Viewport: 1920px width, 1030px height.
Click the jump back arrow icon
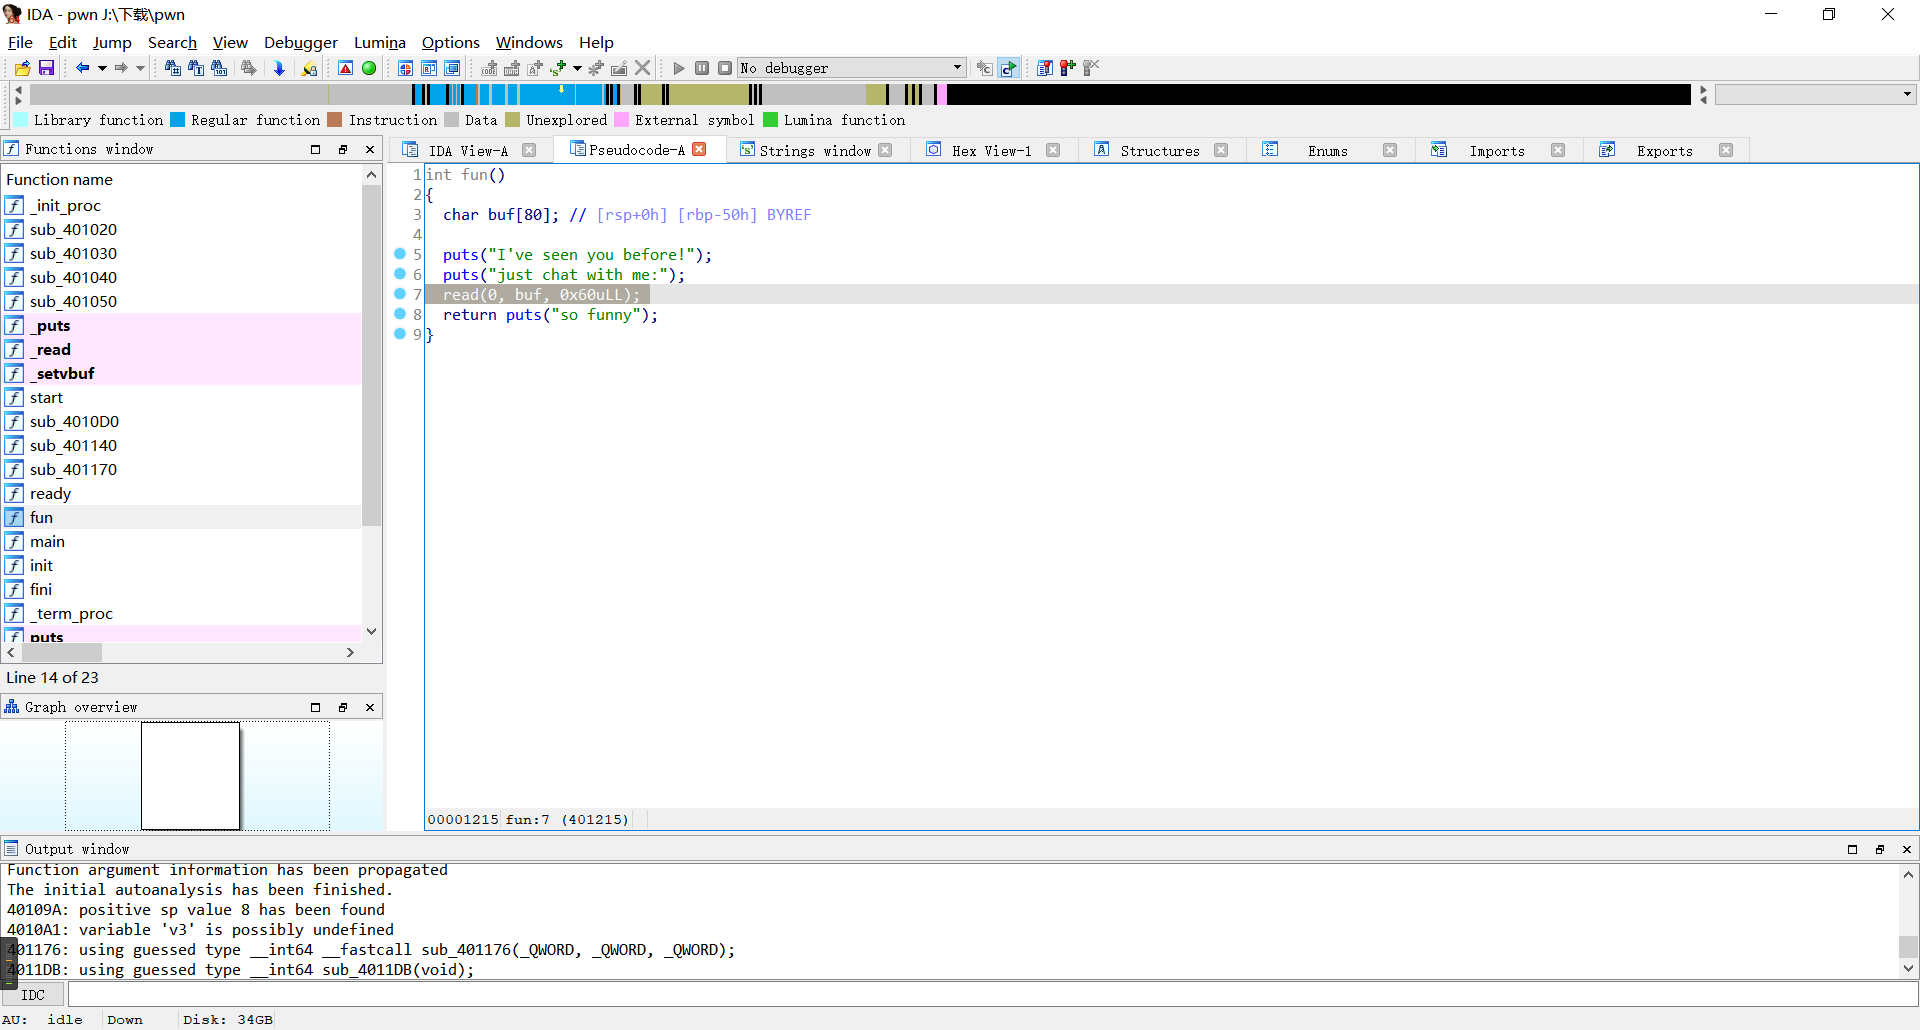[x=82, y=68]
